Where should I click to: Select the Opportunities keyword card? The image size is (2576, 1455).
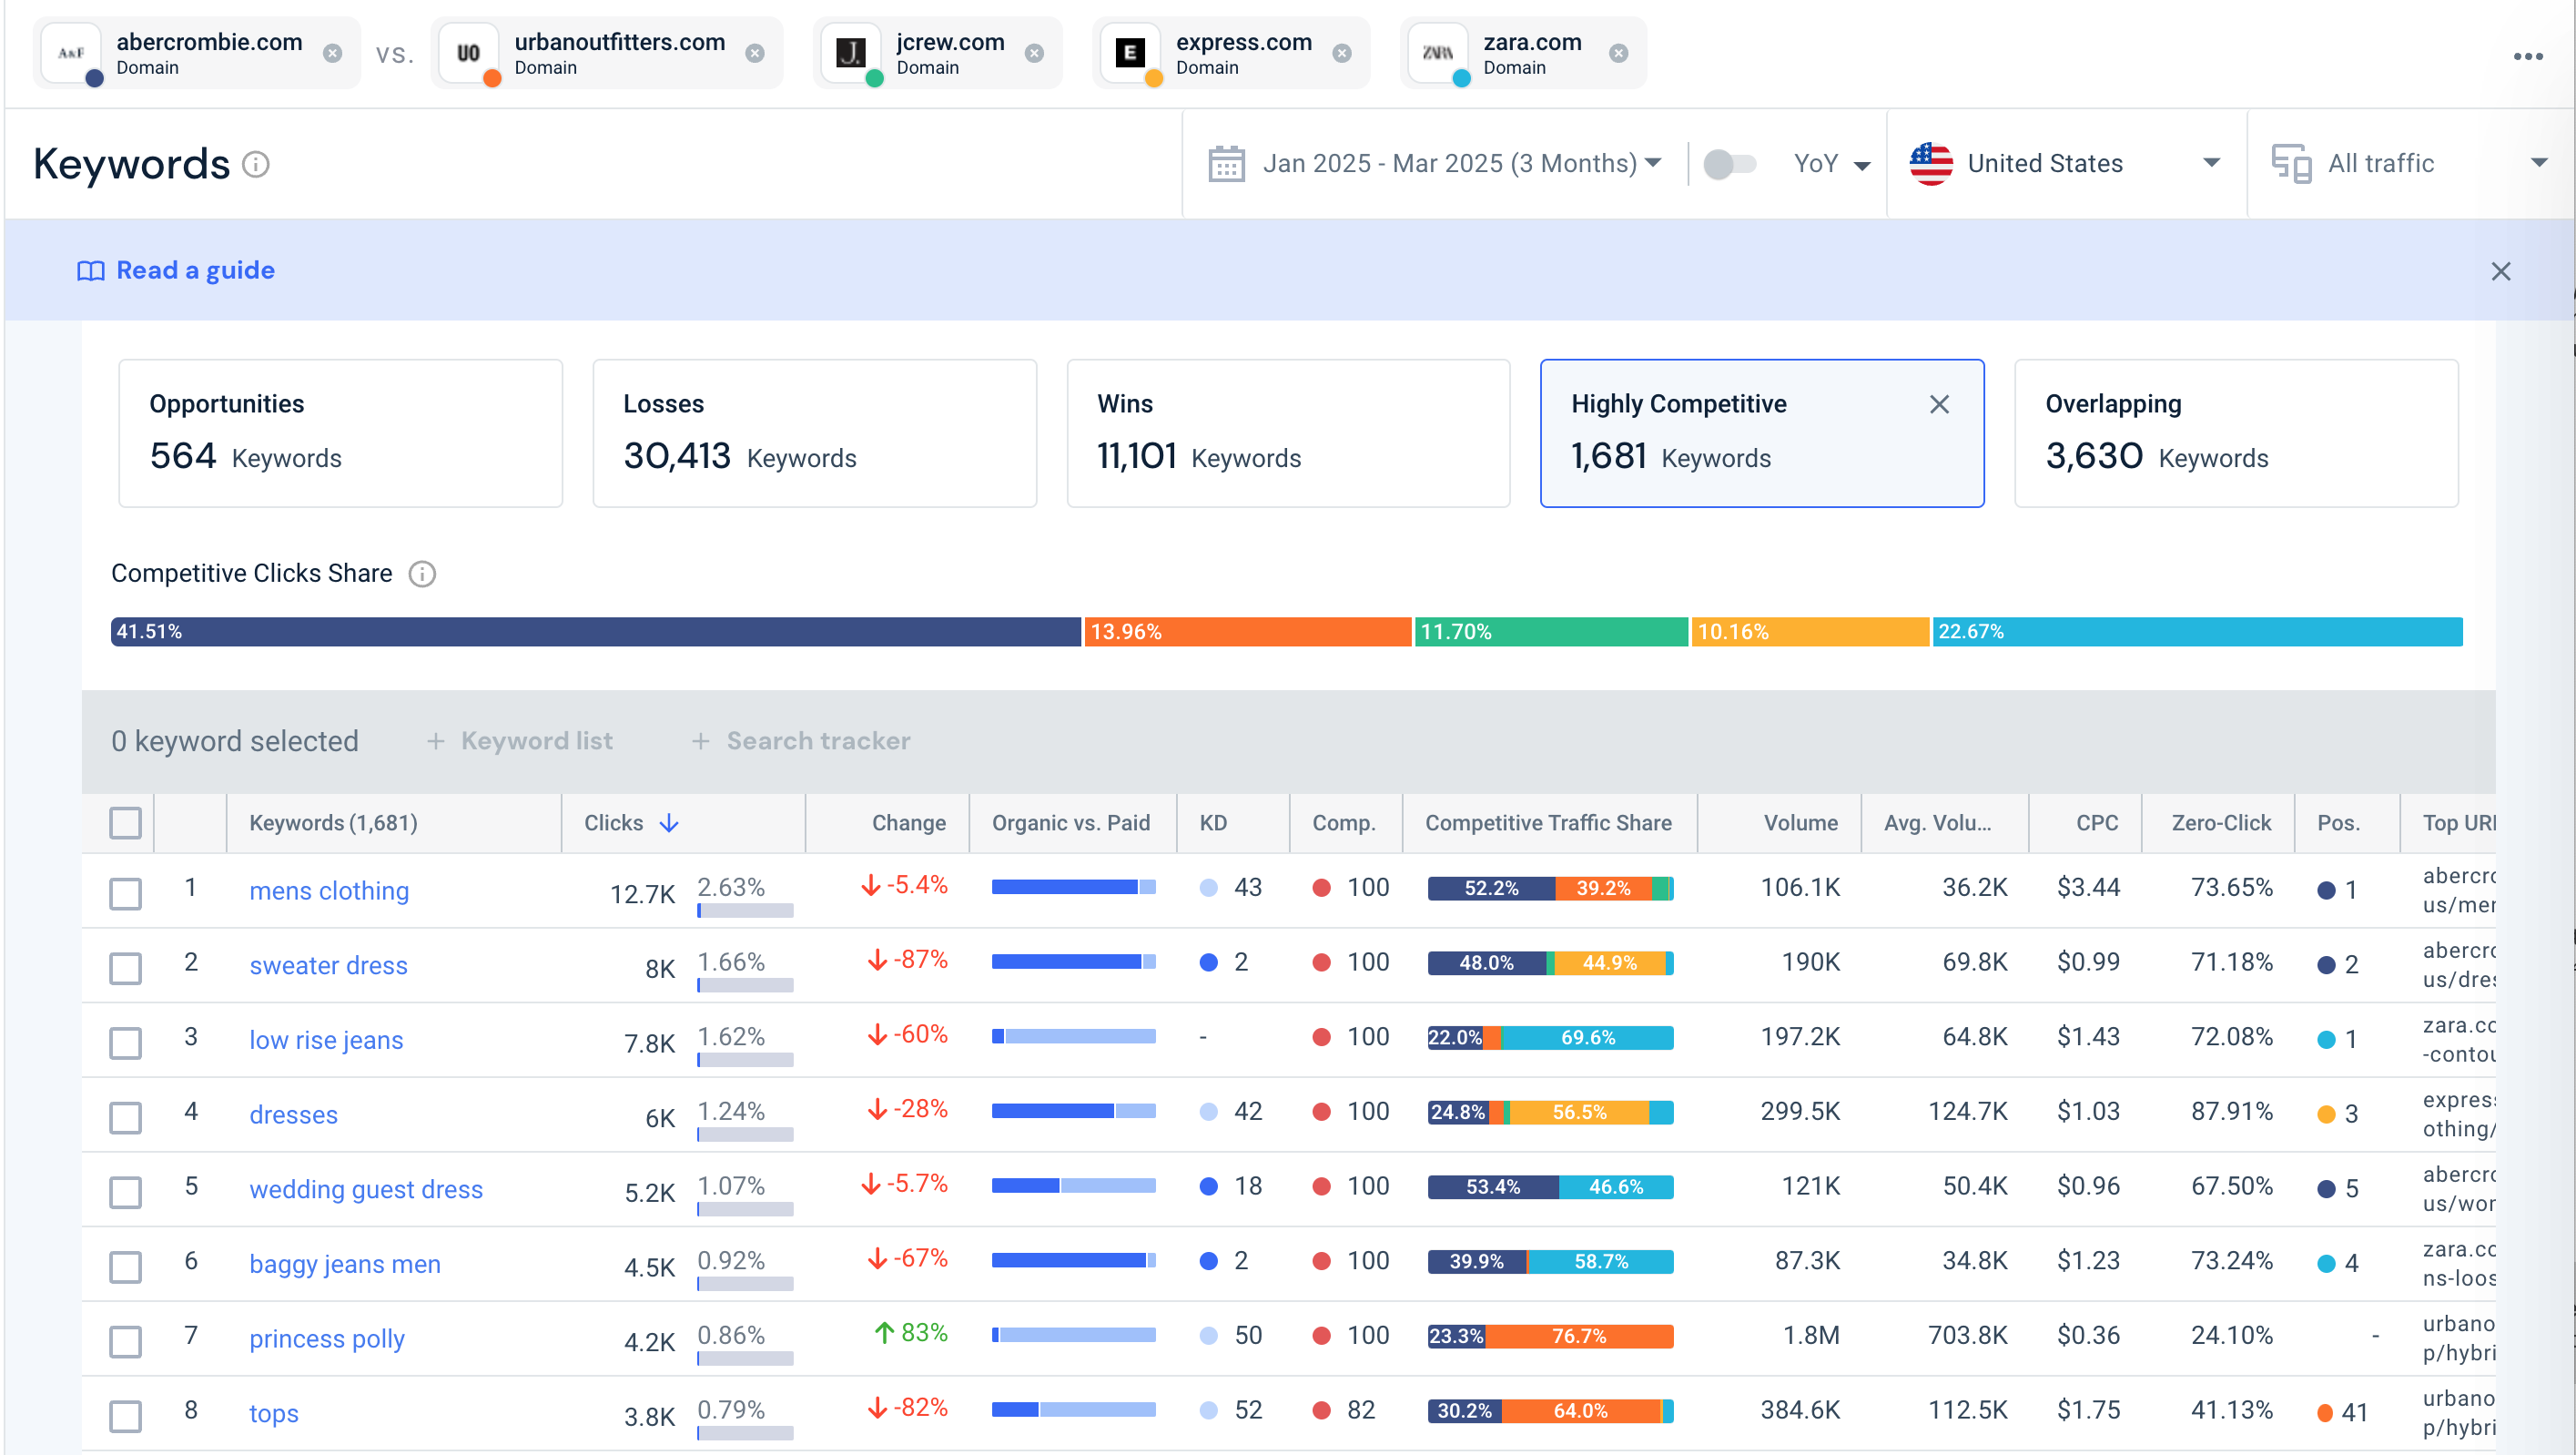[x=340, y=433]
